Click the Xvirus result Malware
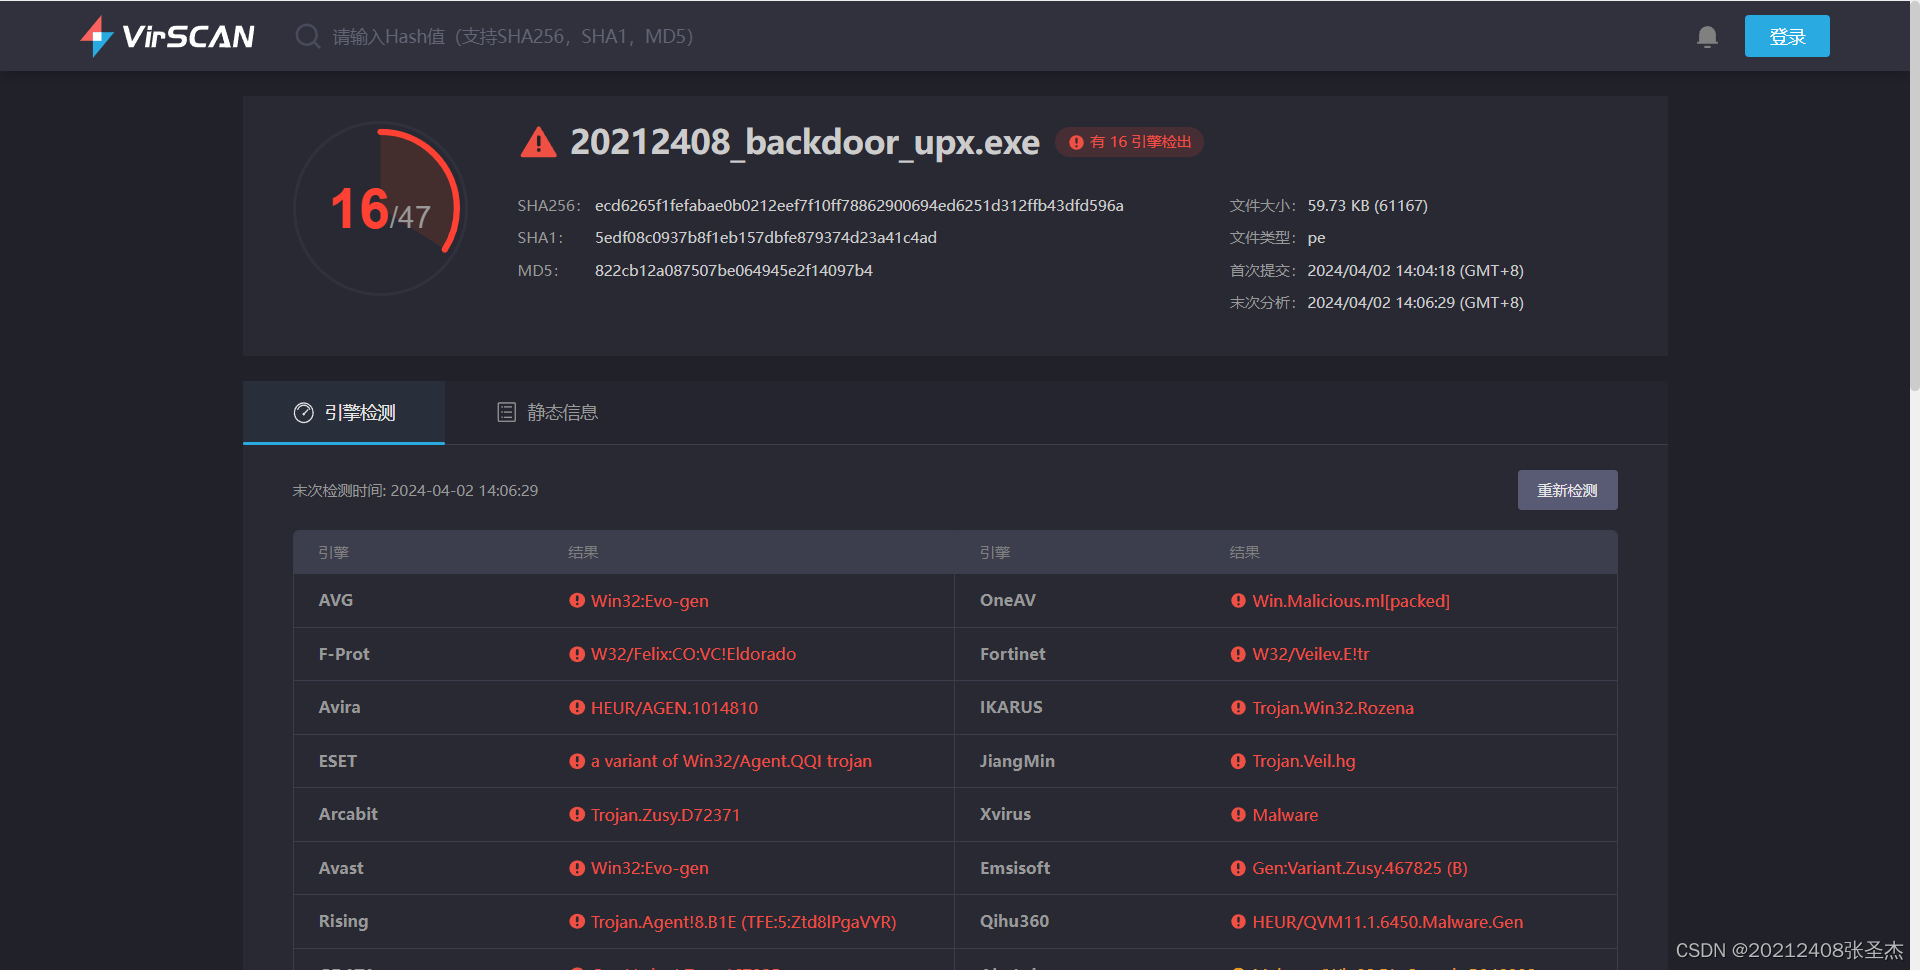1920x970 pixels. coord(1285,815)
